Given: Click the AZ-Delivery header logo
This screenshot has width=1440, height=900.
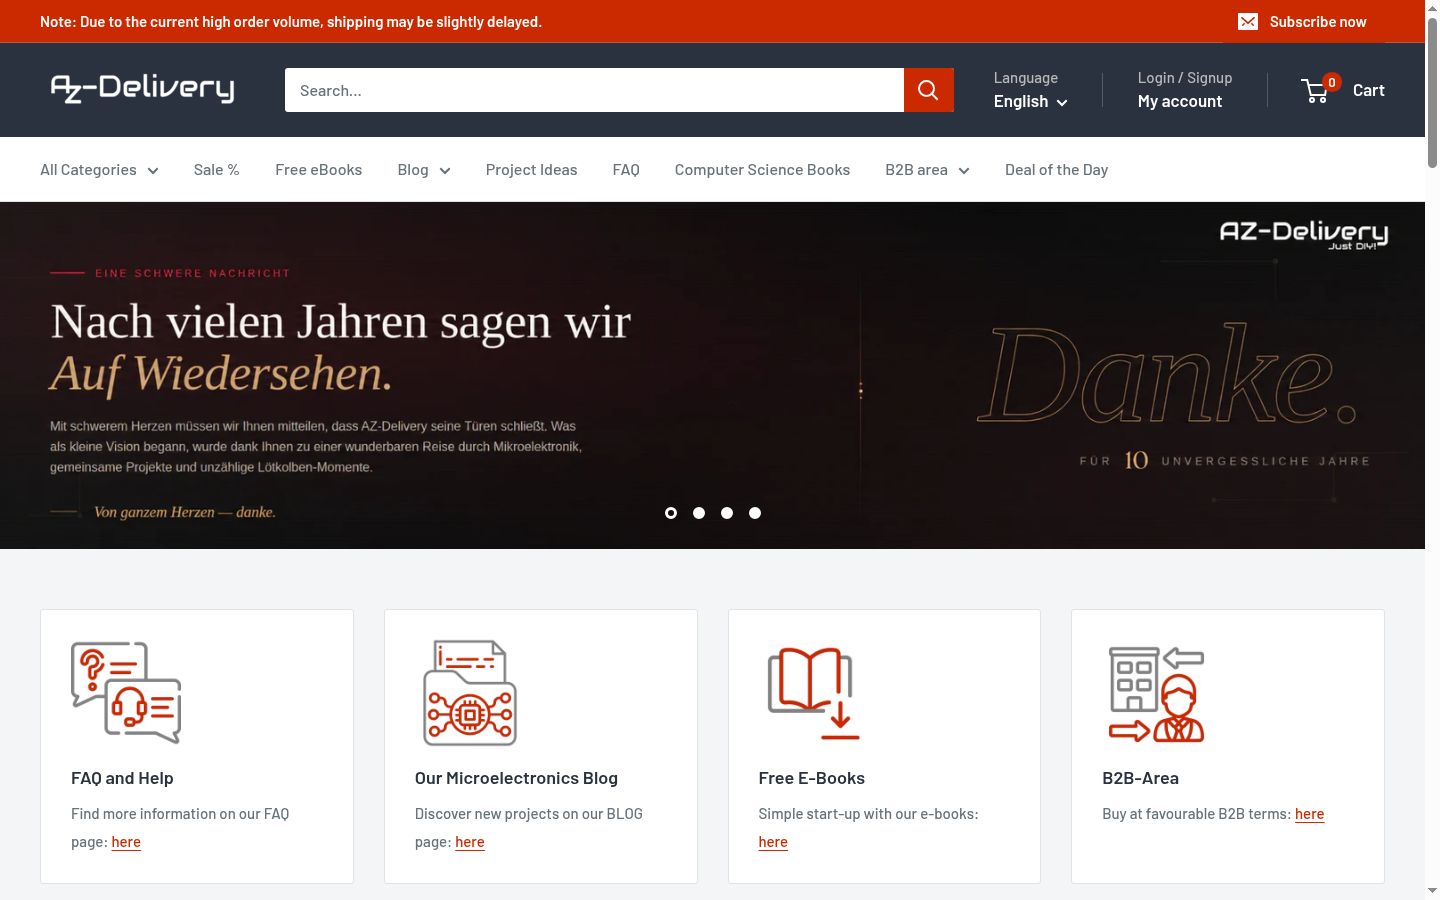Looking at the screenshot, I should pyautogui.click(x=142, y=89).
